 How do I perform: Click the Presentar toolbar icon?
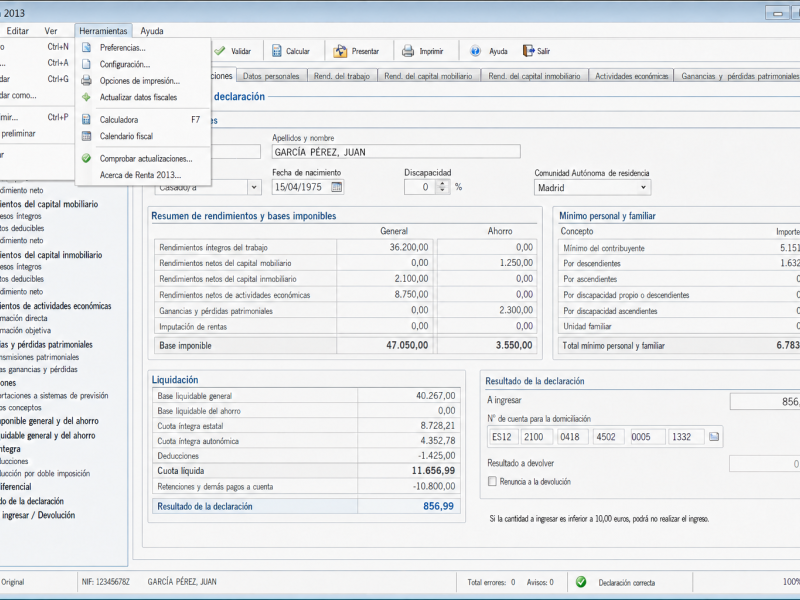(x=340, y=51)
